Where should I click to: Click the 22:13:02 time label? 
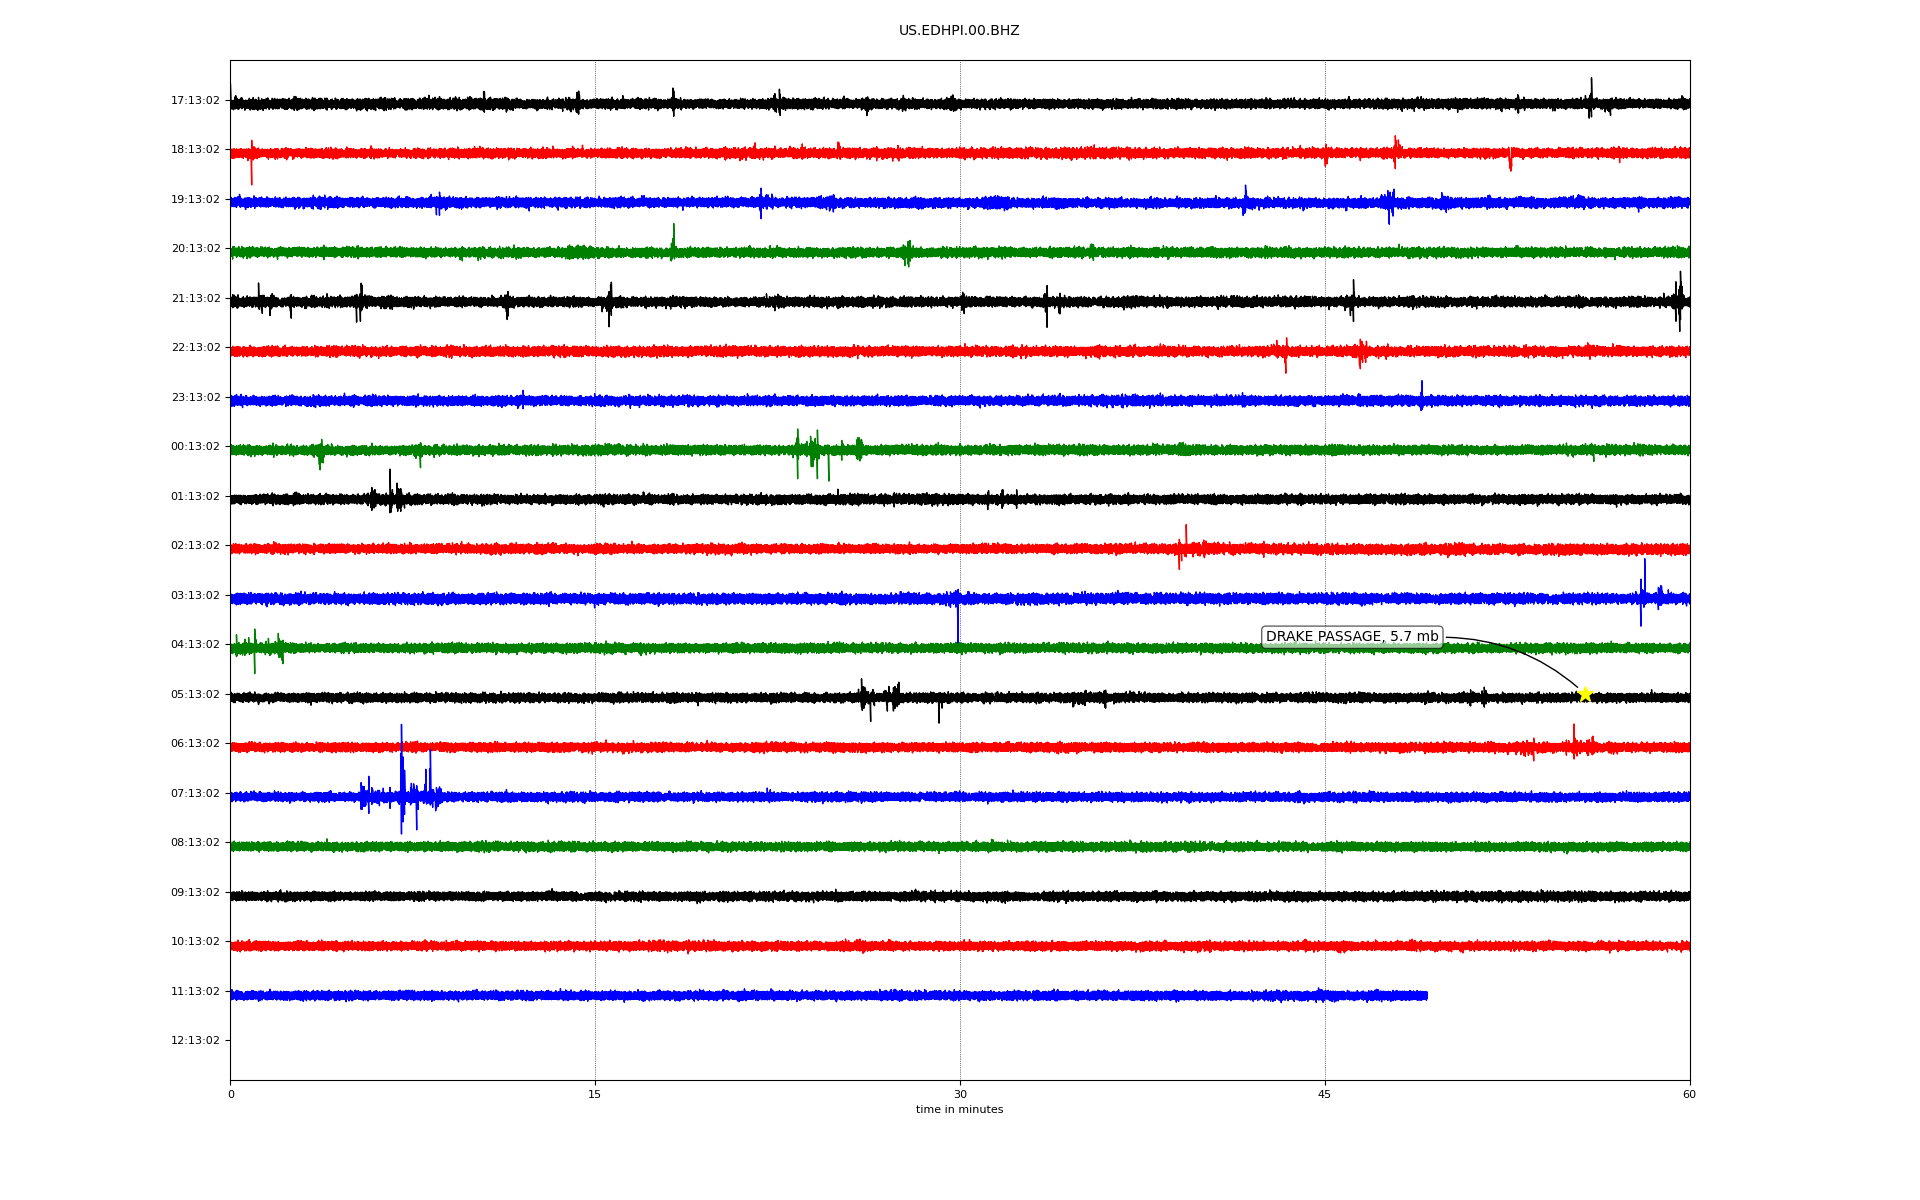click(195, 348)
